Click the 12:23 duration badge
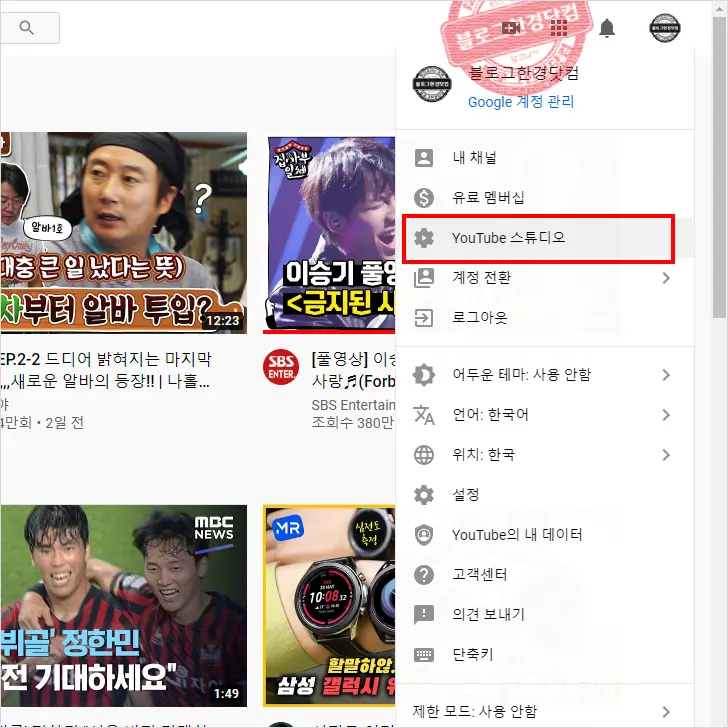This screenshot has width=728, height=728. [x=223, y=321]
